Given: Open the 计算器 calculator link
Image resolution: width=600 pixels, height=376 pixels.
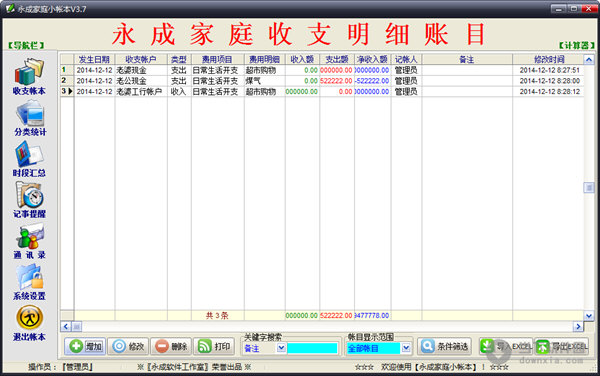Looking at the screenshot, I should pyautogui.click(x=577, y=46).
